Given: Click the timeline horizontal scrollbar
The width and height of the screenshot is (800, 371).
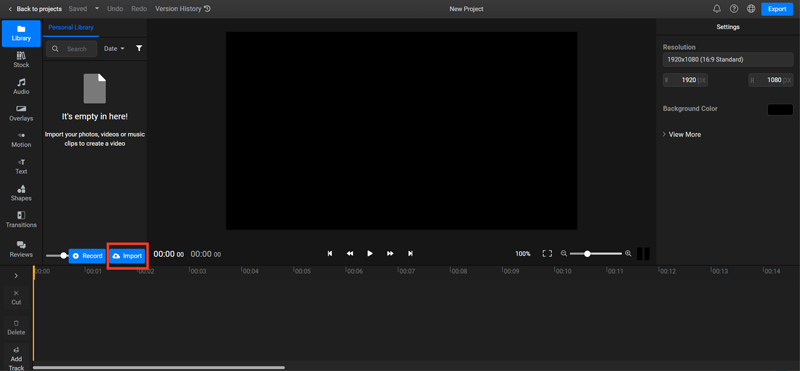Looking at the screenshot, I should coord(159,367).
